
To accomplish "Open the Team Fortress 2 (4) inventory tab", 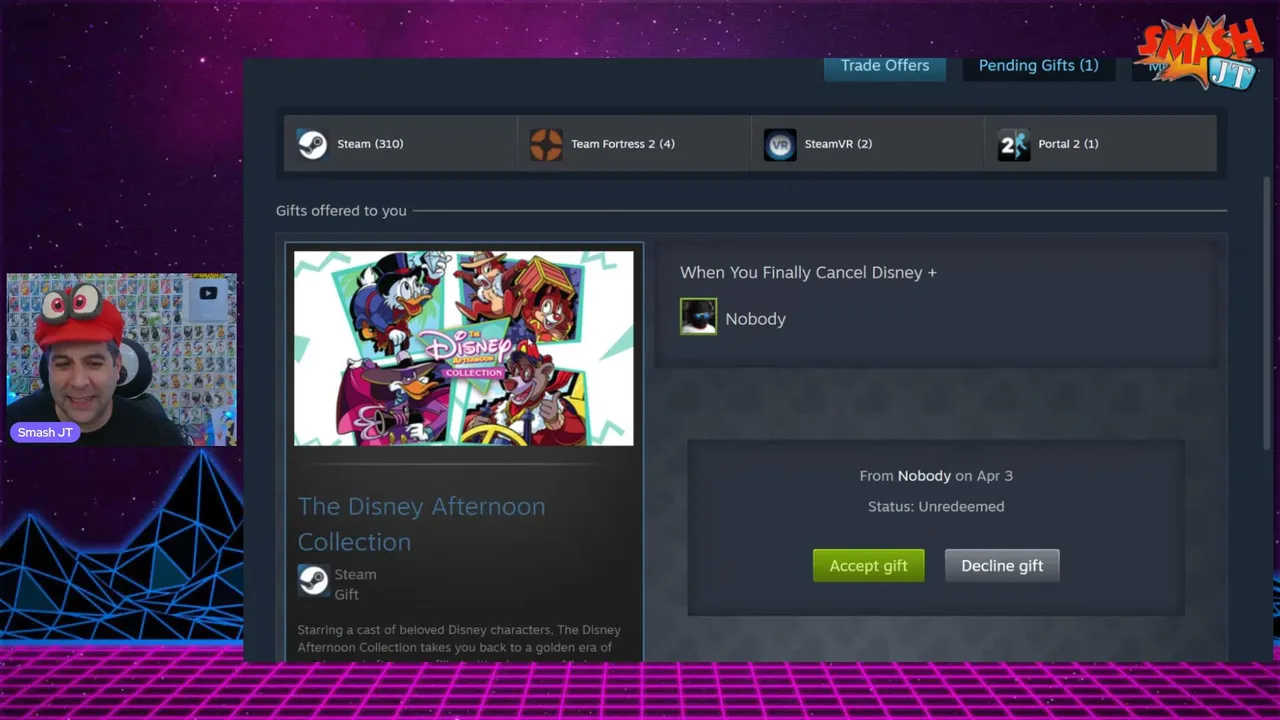I will click(x=634, y=144).
